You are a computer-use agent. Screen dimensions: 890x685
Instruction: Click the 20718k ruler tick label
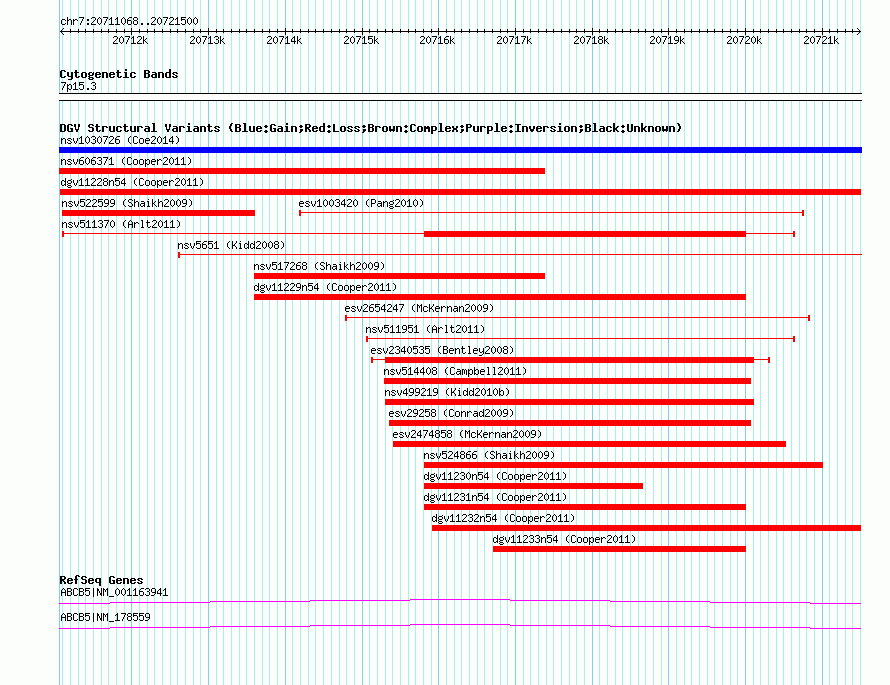tap(591, 40)
